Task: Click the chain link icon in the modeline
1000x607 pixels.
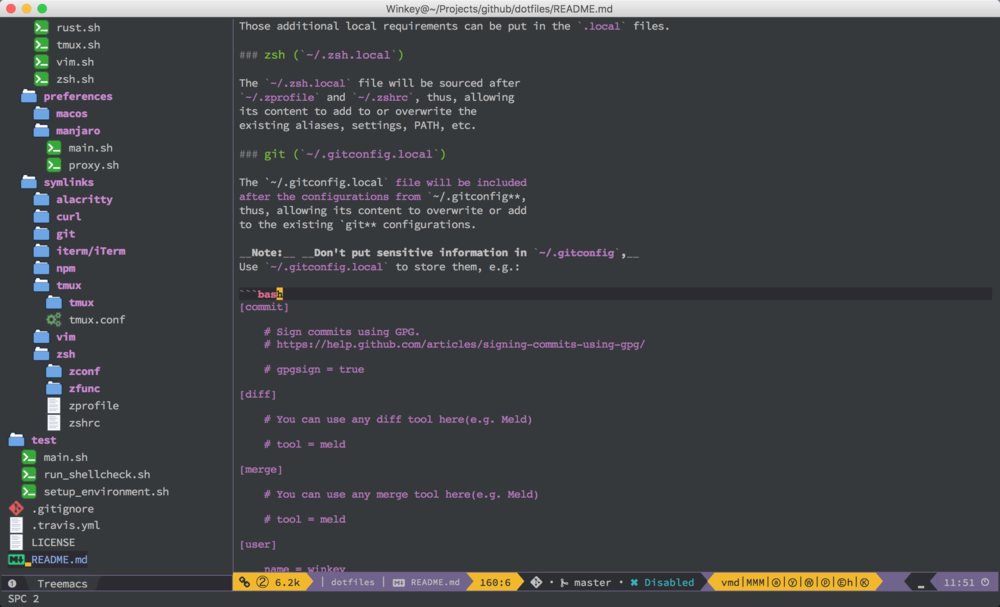Action: pyautogui.click(x=244, y=582)
